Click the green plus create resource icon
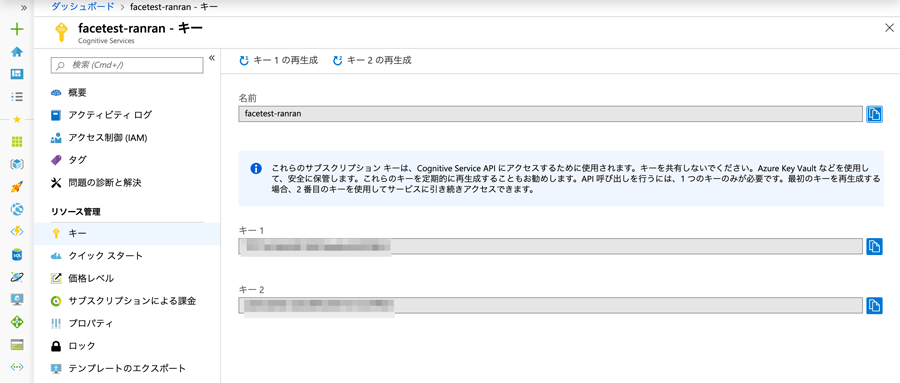 17,29
